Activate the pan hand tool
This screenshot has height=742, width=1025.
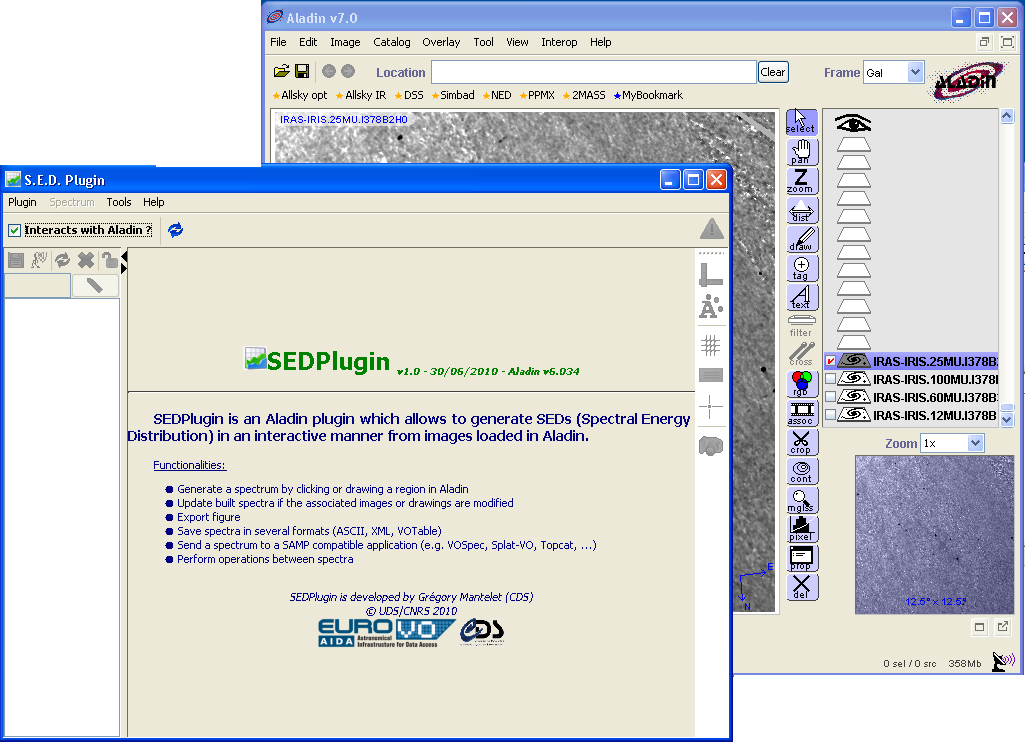tap(801, 152)
